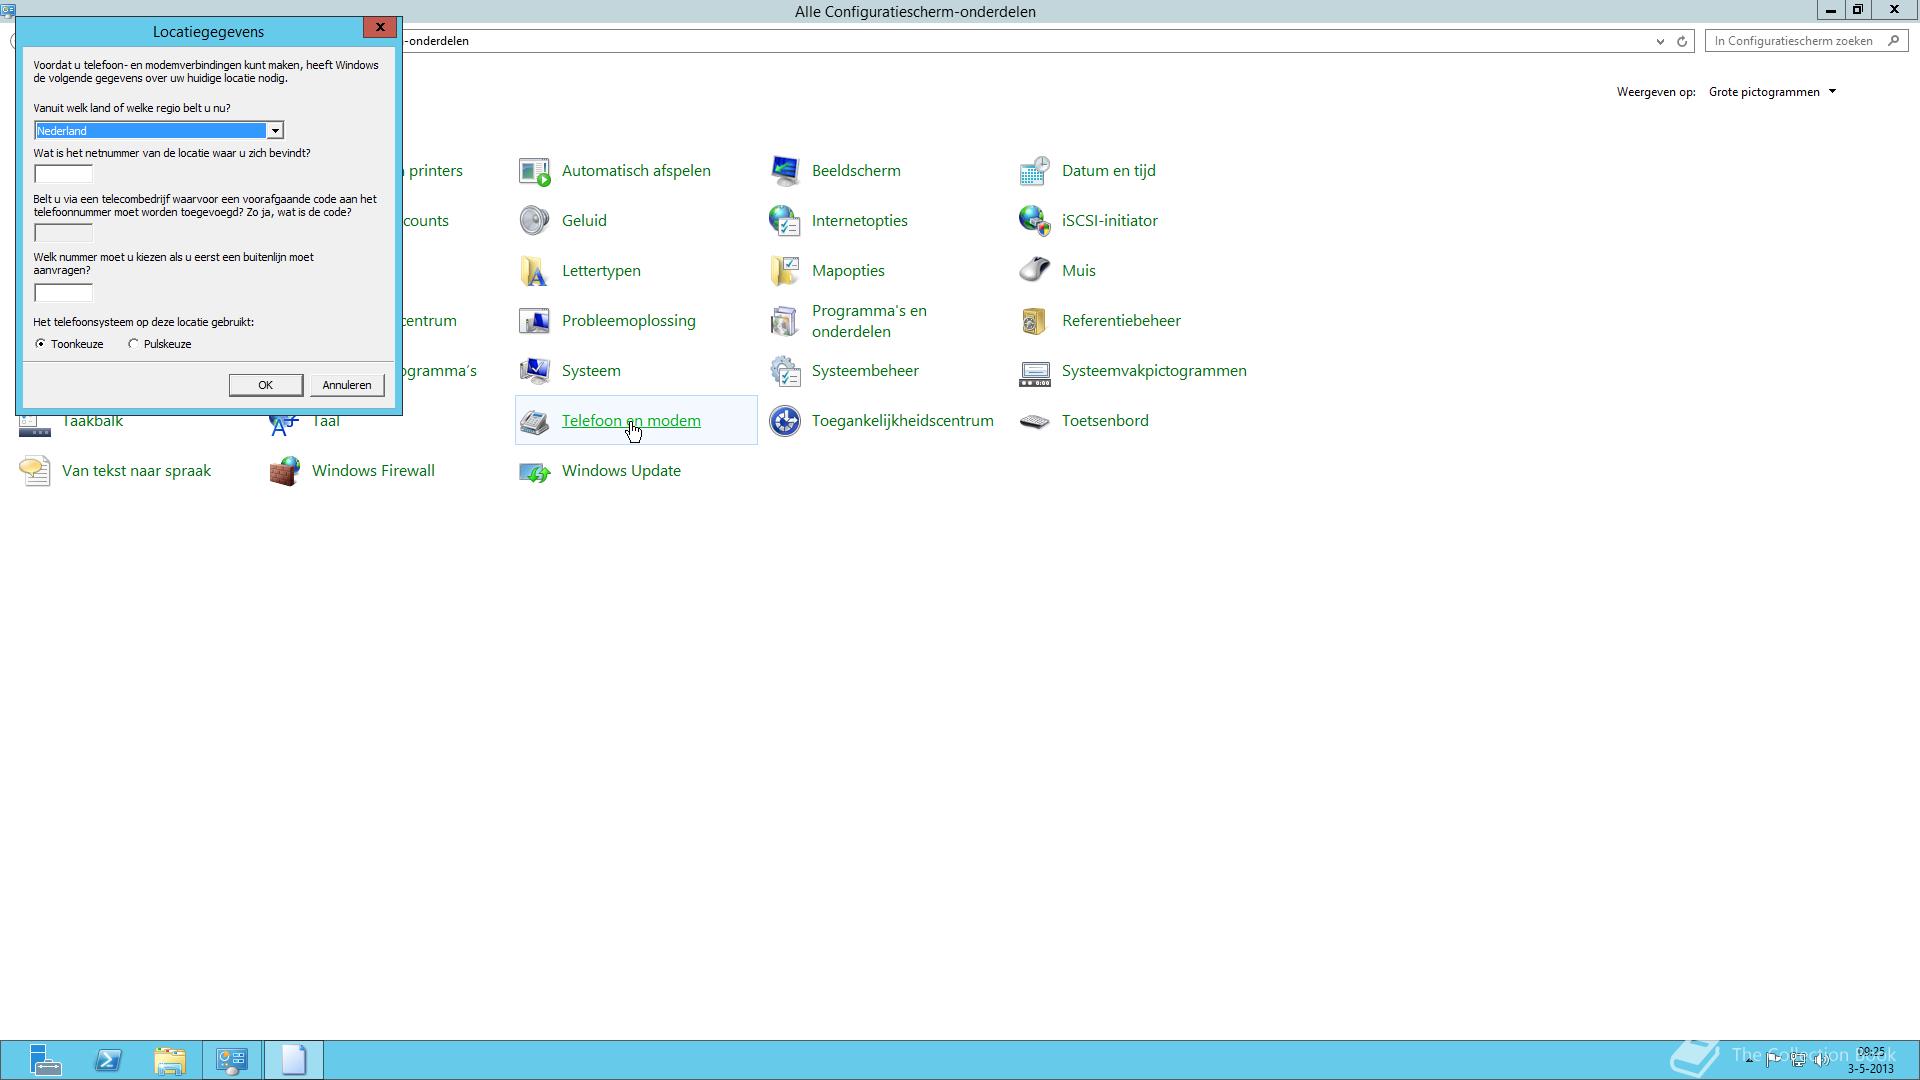Select the Pulskeuze radio button

click(133, 344)
